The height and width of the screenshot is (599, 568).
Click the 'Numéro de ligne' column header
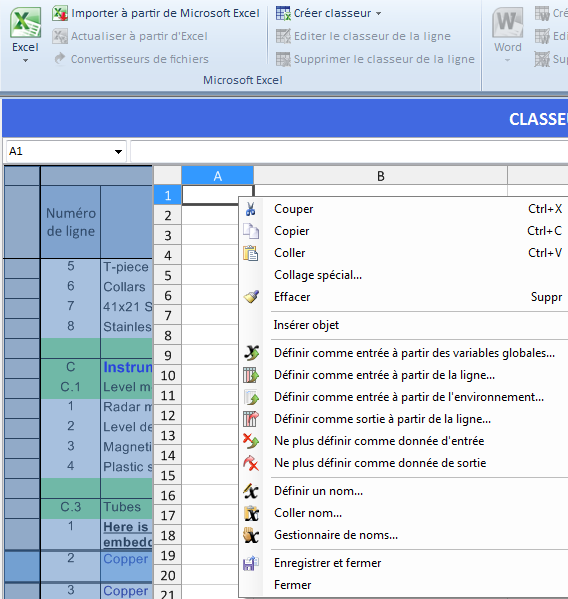[71, 222]
